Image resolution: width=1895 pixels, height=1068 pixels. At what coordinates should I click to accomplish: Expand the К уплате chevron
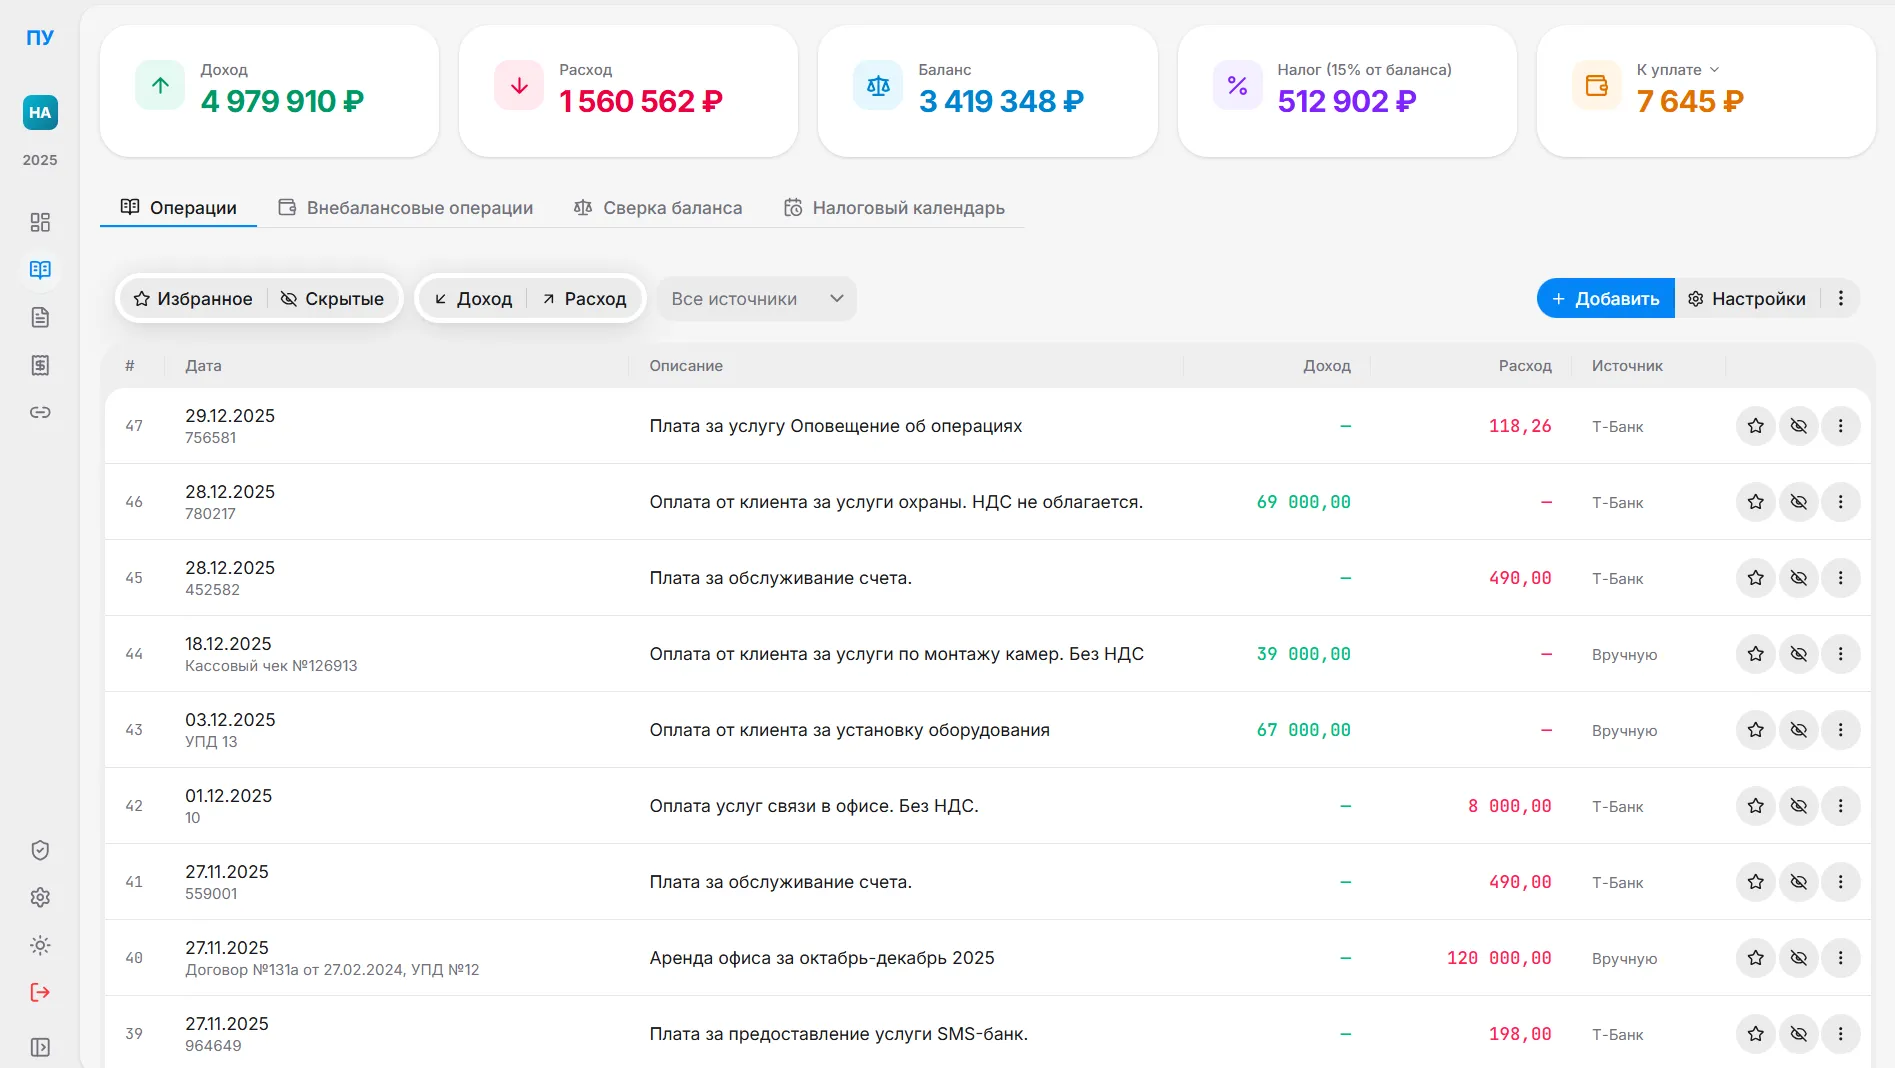click(x=1714, y=70)
